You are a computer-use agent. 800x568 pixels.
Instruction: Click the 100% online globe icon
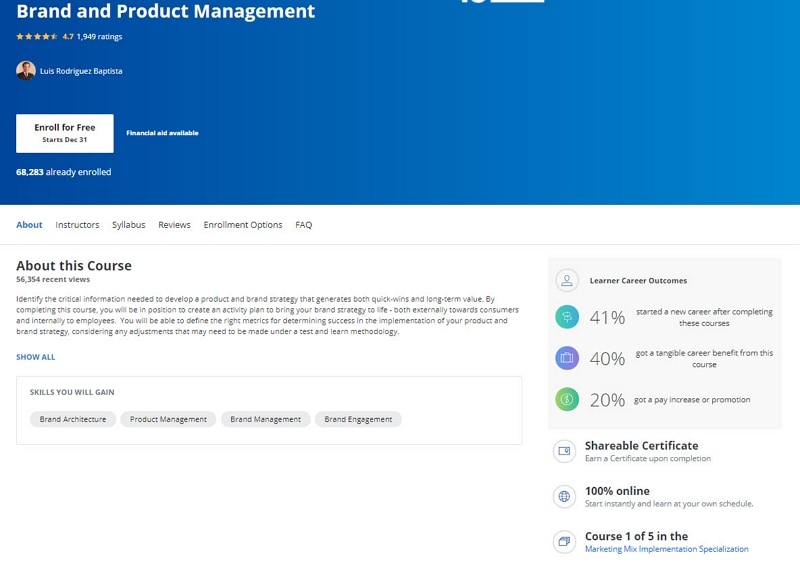point(565,496)
